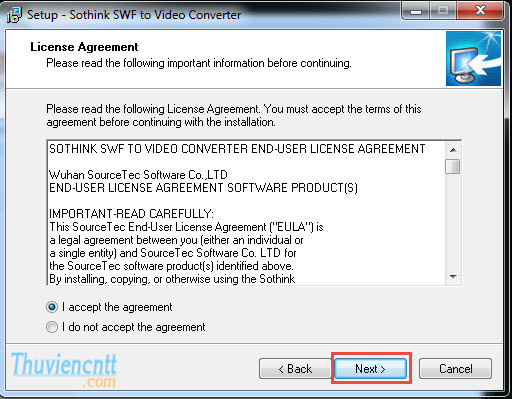Screen dimensions: 512x399
Task: Click line 'the SourceTec software product(s) identified above.'
Action: click(x=171, y=266)
